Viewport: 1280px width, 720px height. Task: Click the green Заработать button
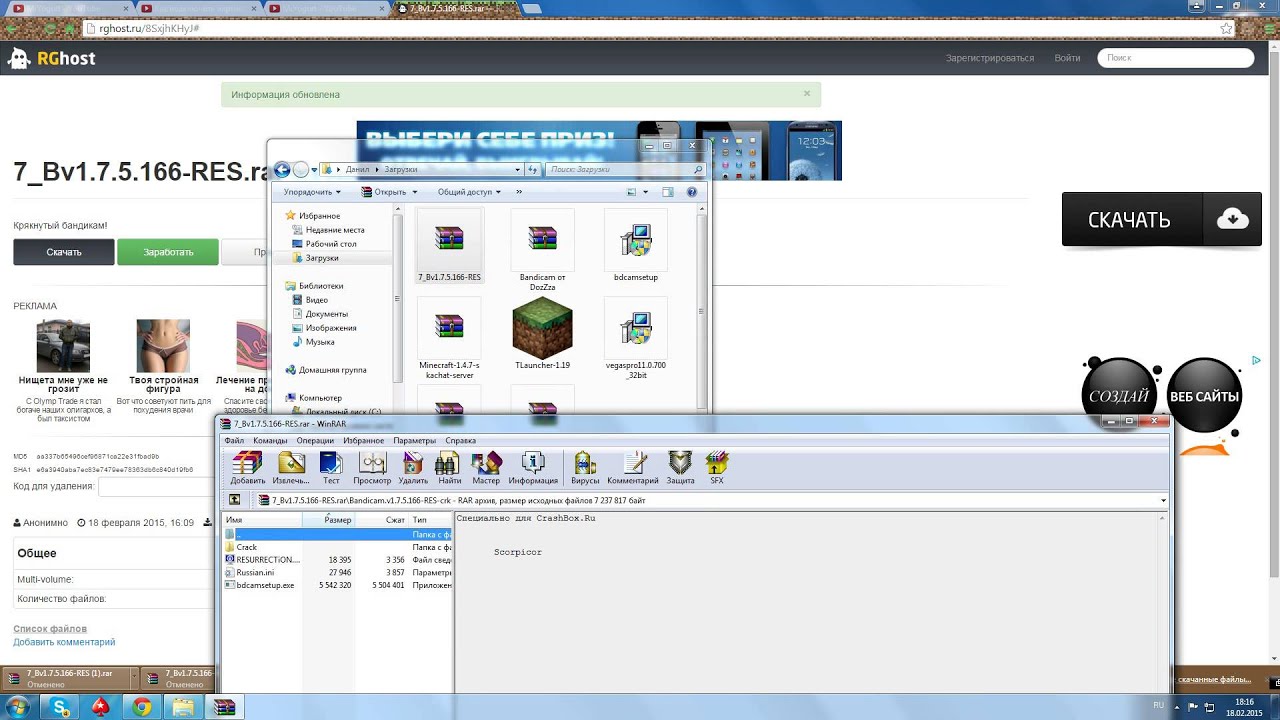[168, 252]
